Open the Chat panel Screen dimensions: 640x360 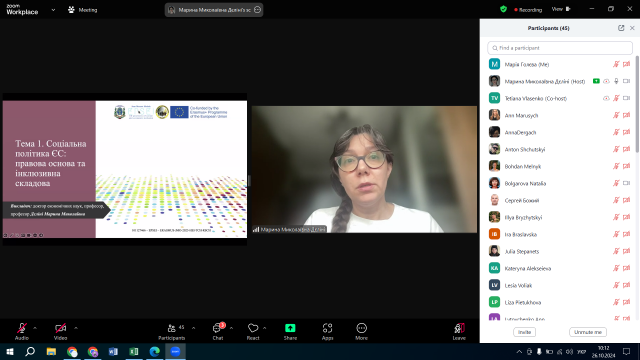coord(218,331)
